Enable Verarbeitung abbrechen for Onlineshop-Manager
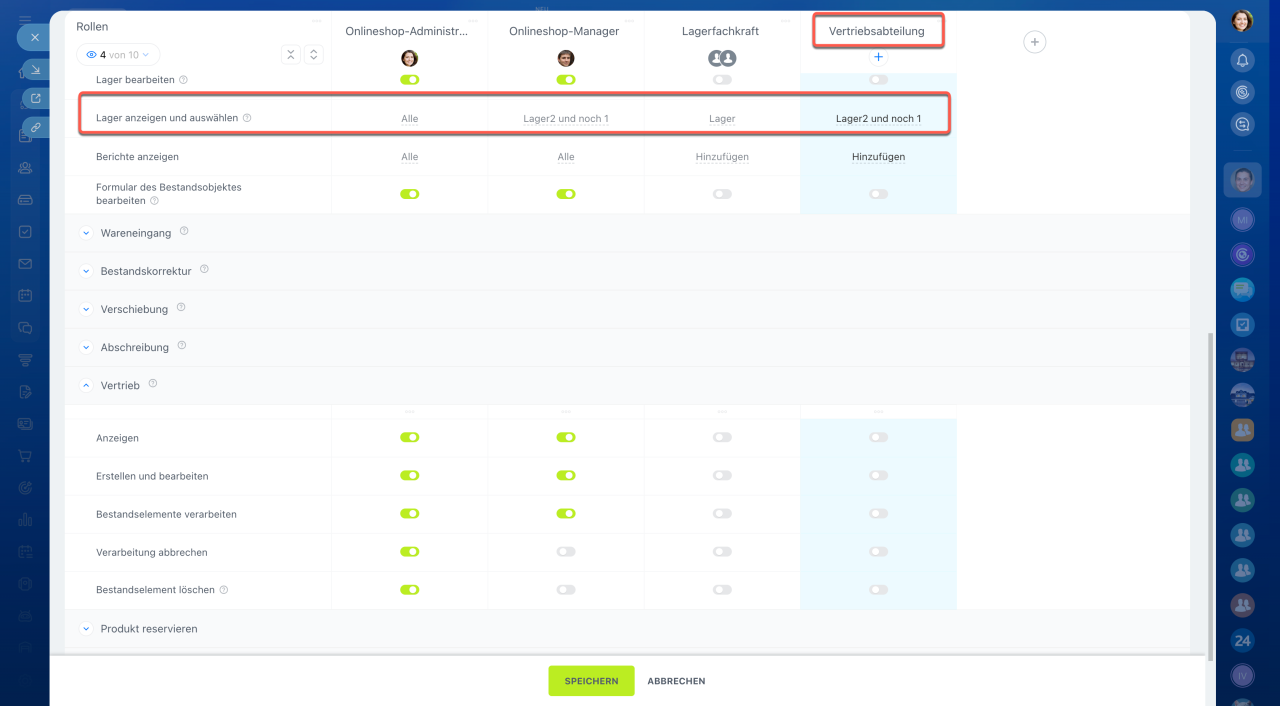 click(x=566, y=552)
